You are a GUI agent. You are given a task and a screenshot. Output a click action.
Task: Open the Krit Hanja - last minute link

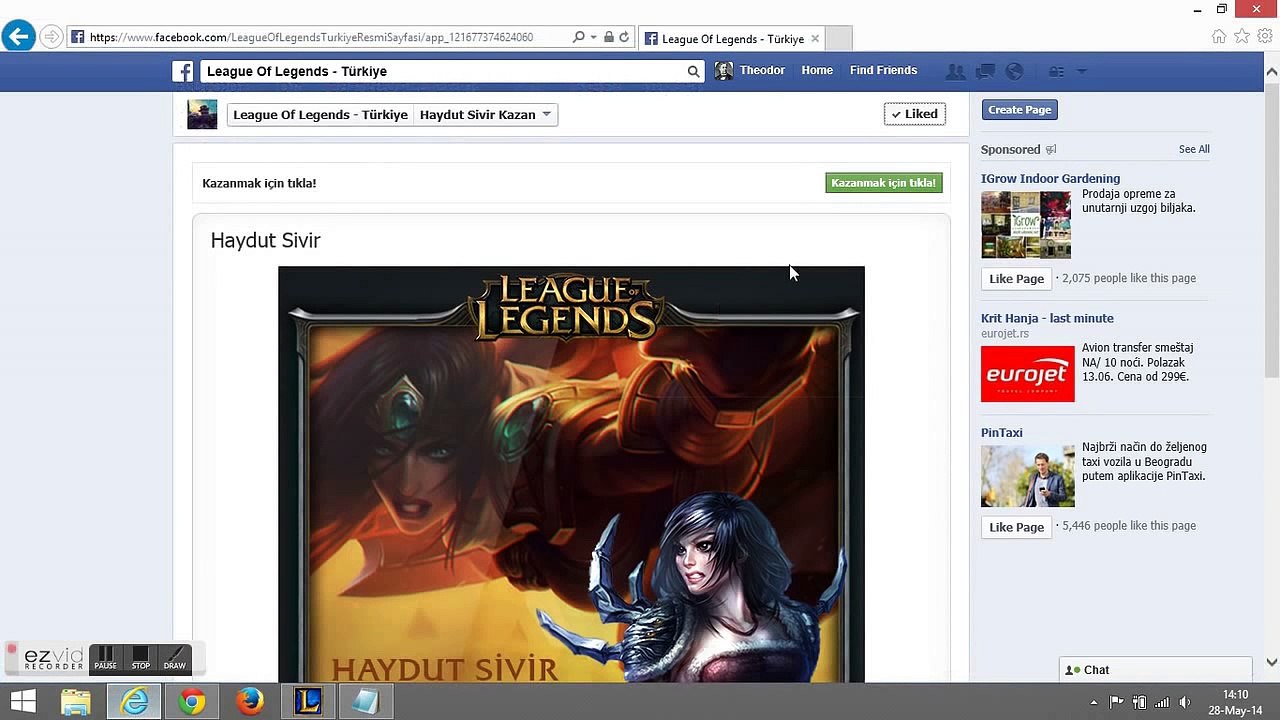[x=1047, y=318]
